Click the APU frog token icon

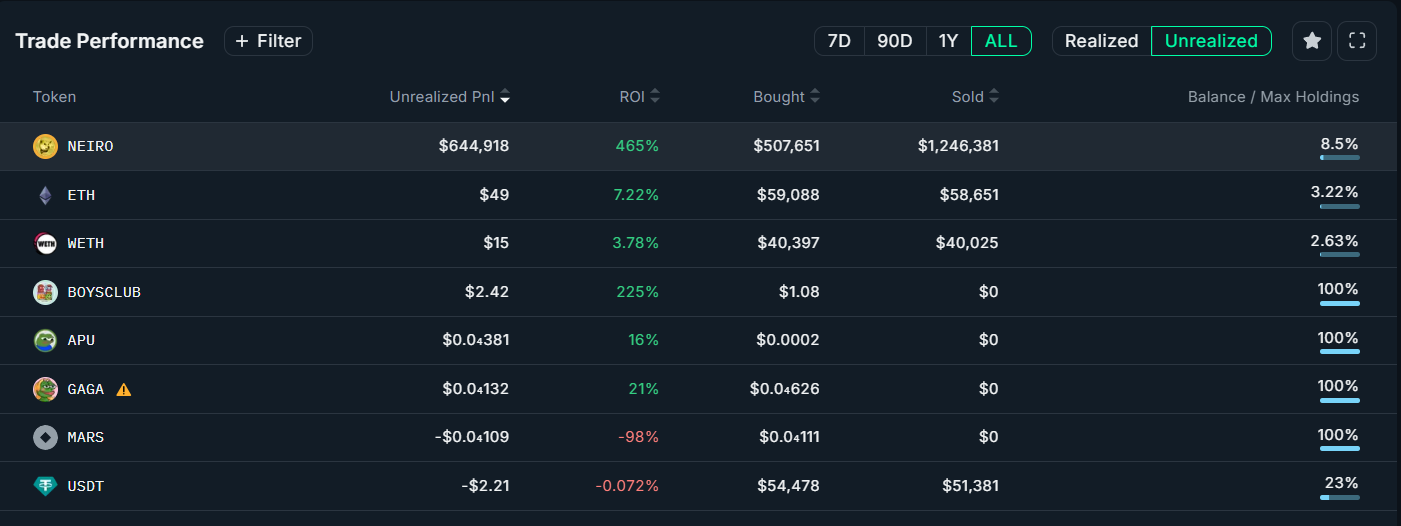pos(45,340)
